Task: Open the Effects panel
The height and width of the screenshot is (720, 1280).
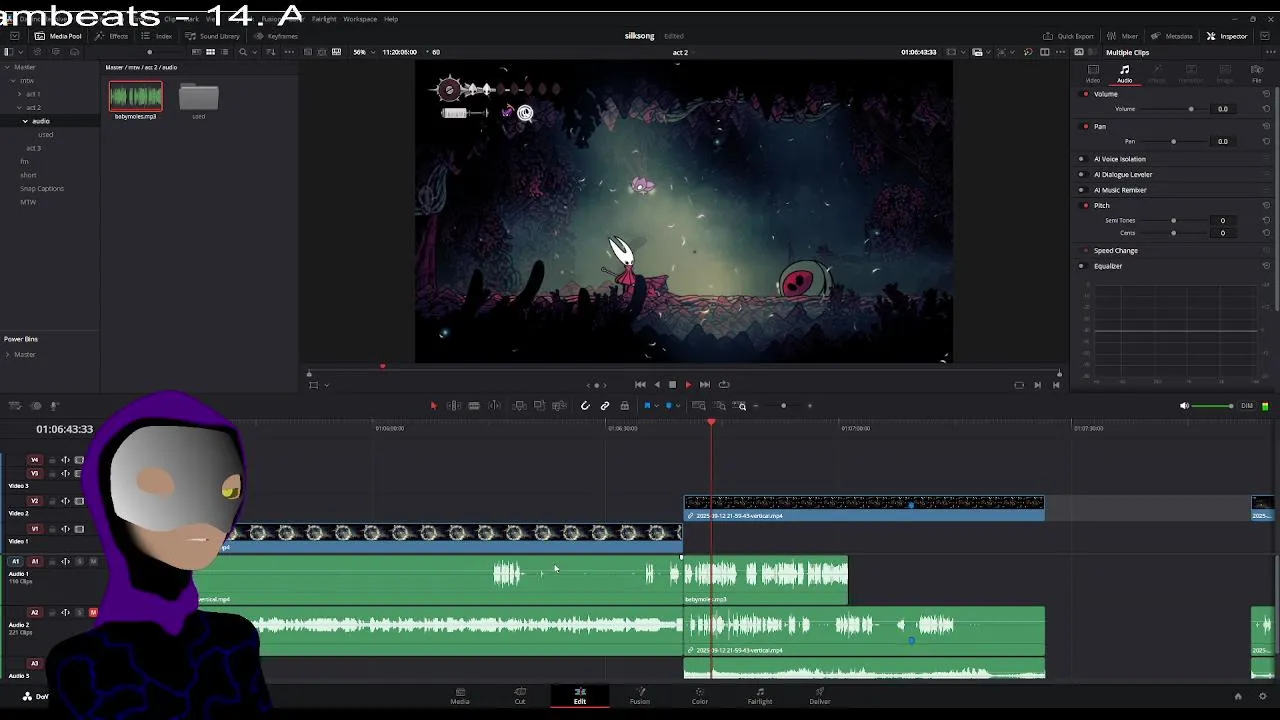Action: tap(112, 36)
